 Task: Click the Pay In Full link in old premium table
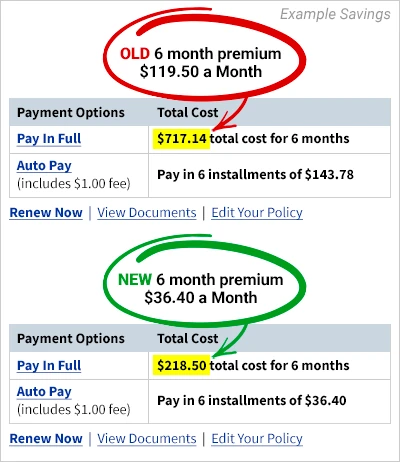coord(49,139)
